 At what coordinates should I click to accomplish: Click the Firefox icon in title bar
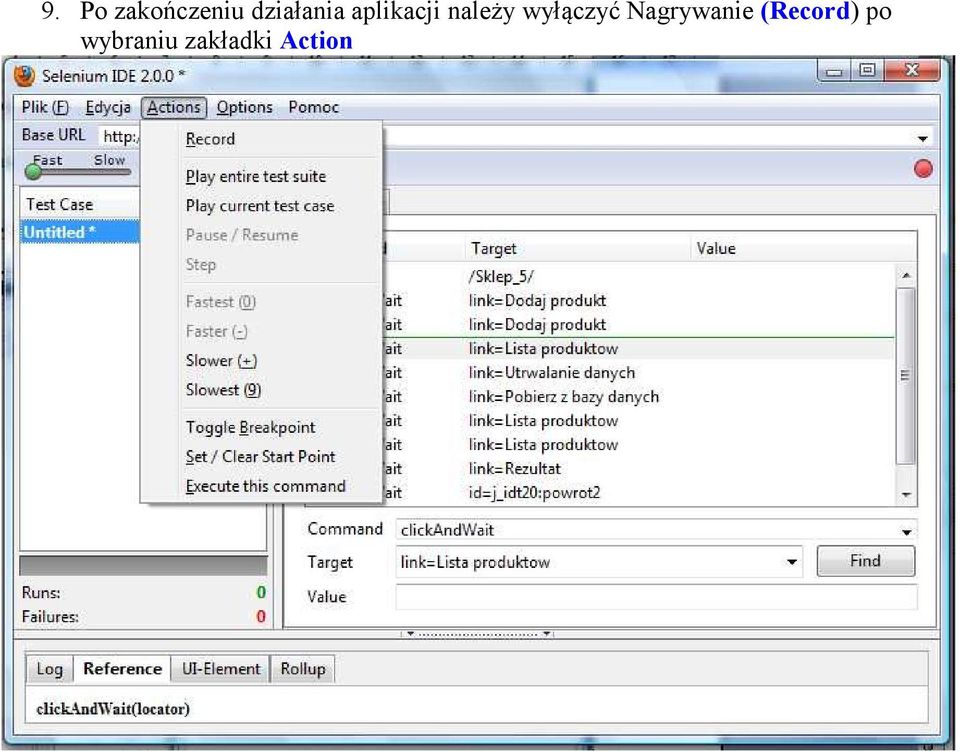tap(24, 76)
